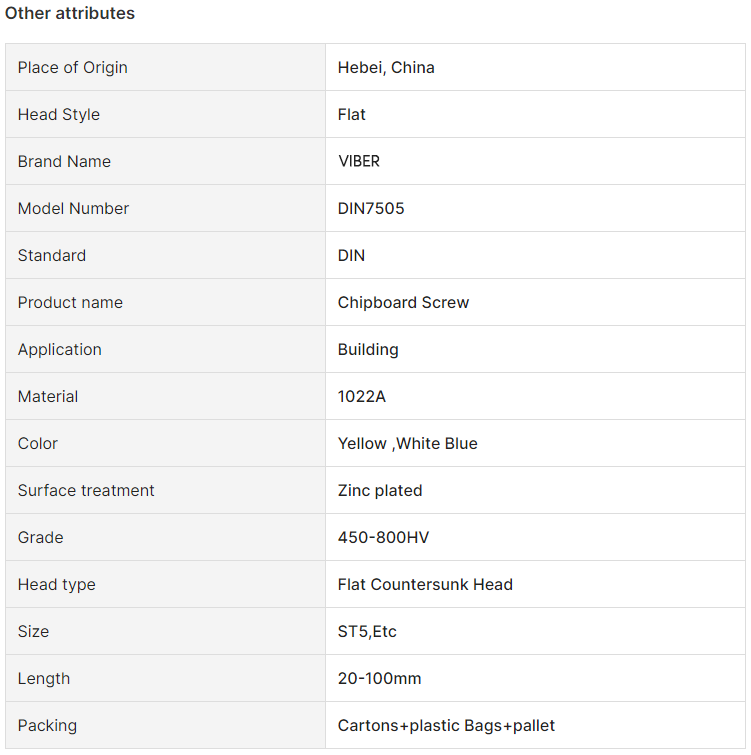Click the "VIBER" brand name value
Viewport: 751px width, 755px height.
(x=359, y=161)
